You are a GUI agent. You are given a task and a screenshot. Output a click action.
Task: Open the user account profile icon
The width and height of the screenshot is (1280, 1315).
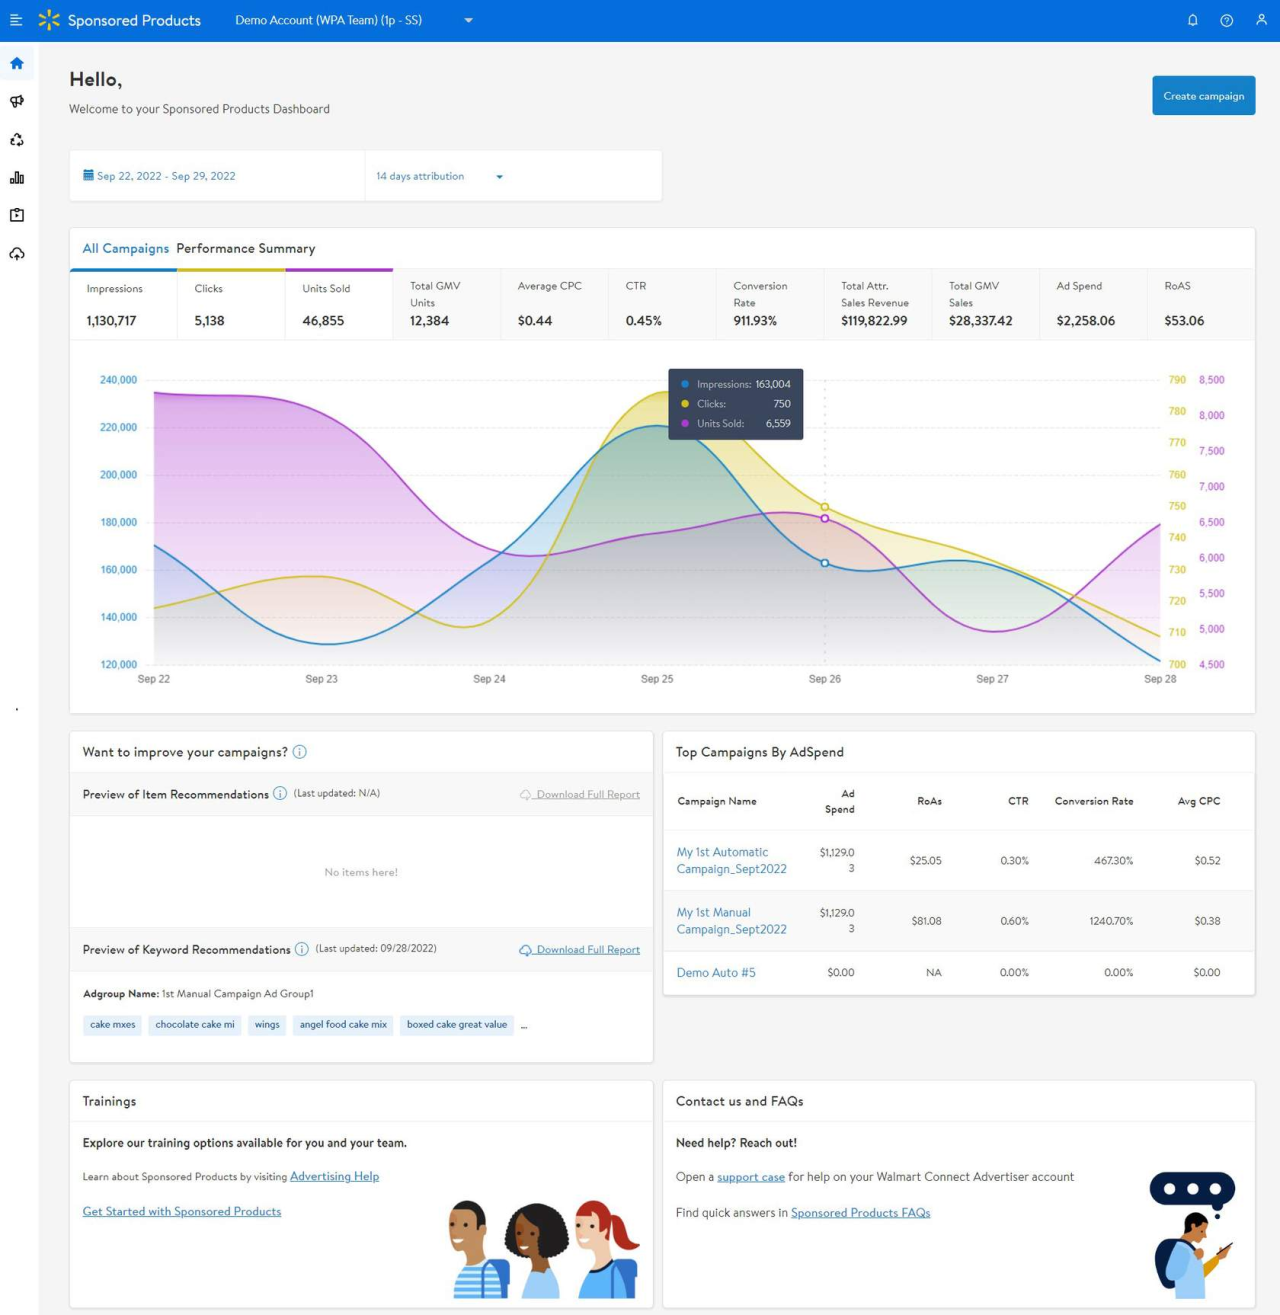coord(1261,20)
